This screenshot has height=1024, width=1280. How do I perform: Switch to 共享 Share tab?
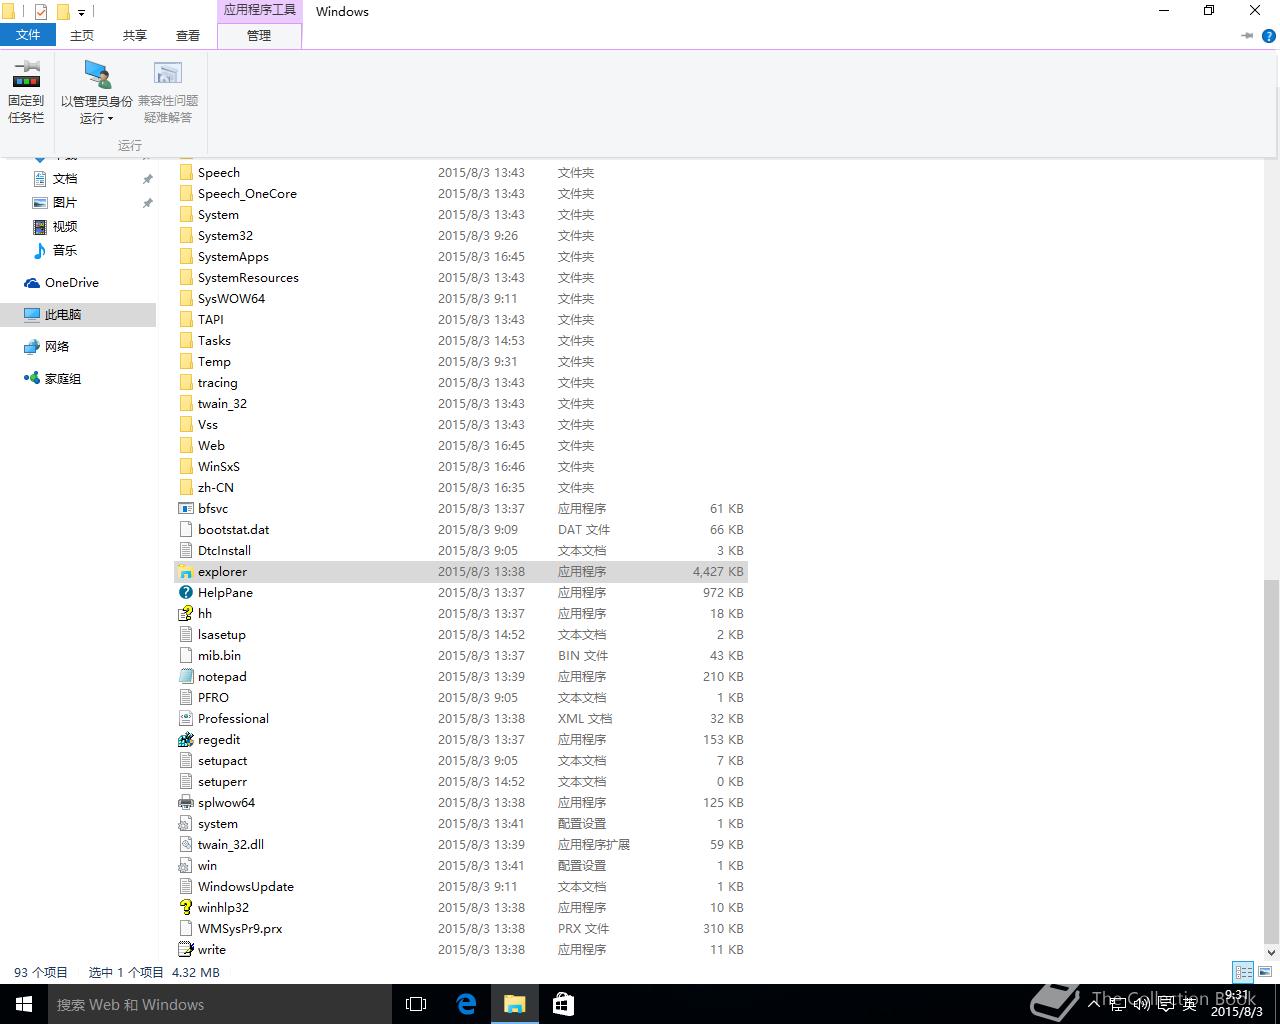(x=135, y=35)
